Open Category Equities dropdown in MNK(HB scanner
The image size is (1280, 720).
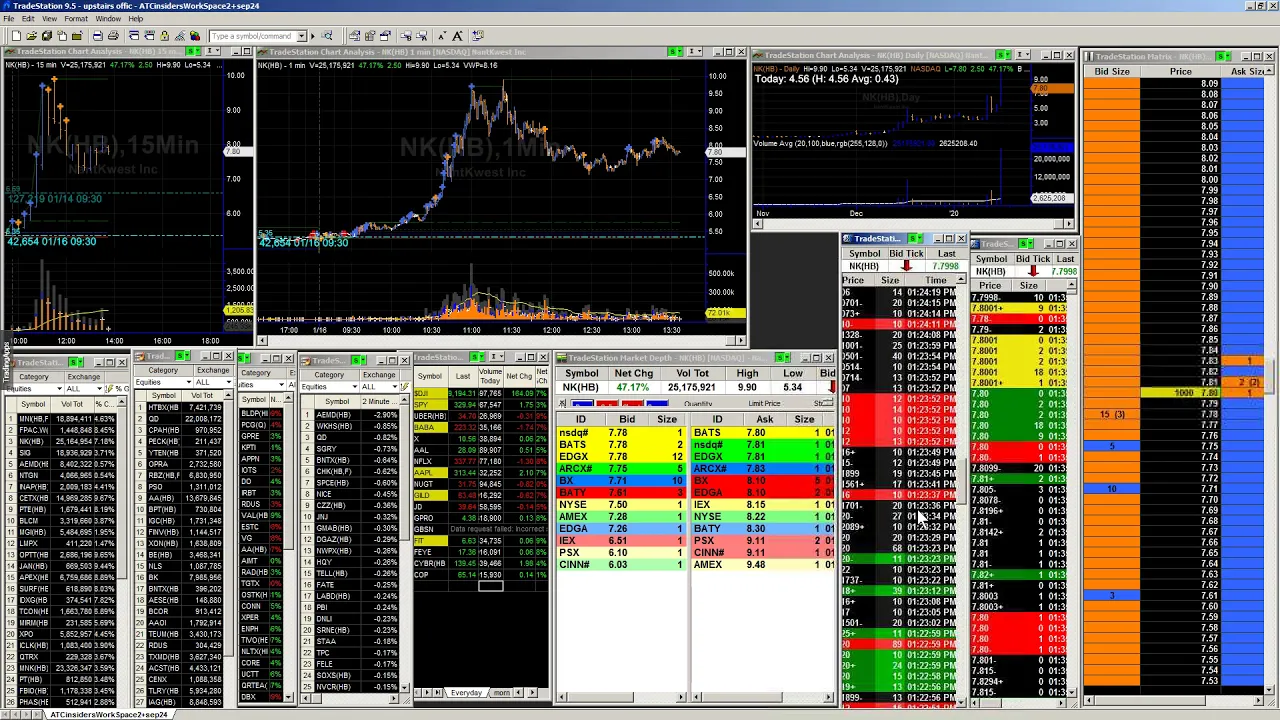point(58,388)
